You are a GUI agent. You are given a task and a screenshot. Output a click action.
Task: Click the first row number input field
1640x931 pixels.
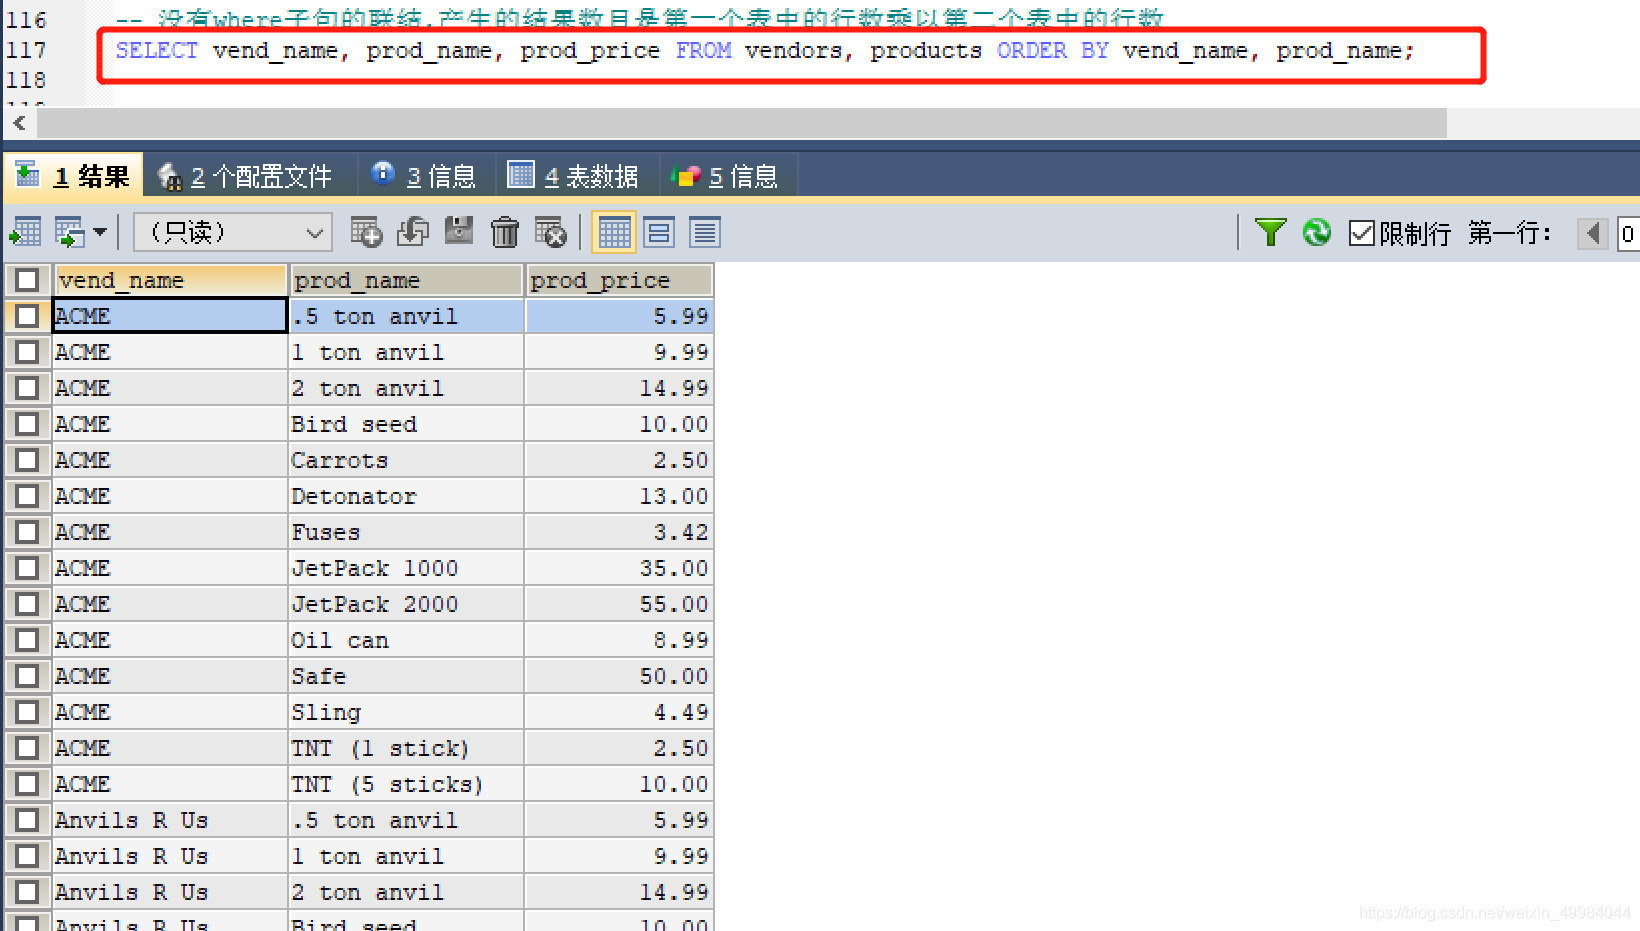(1629, 234)
